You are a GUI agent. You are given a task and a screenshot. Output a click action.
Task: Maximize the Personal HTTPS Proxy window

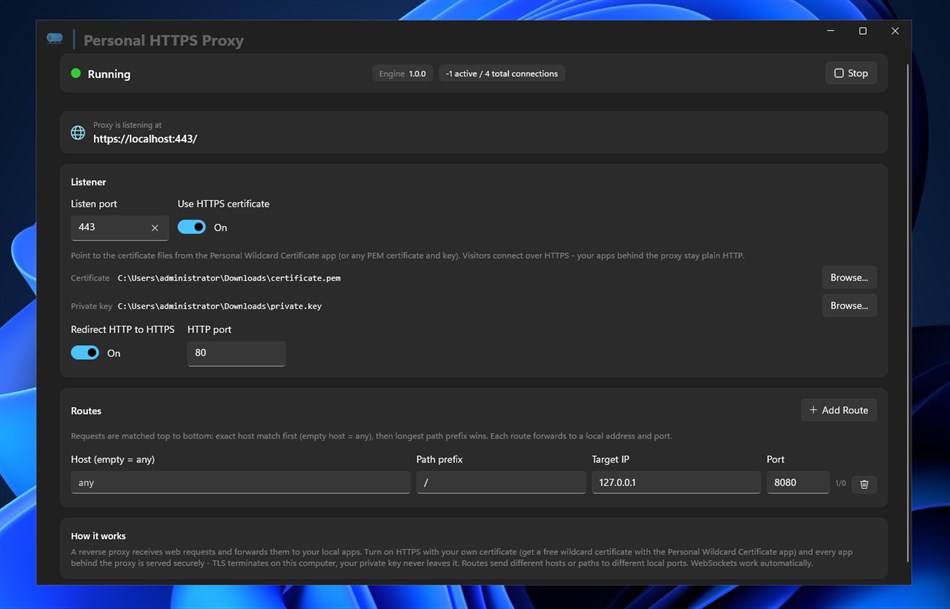pos(863,31)
